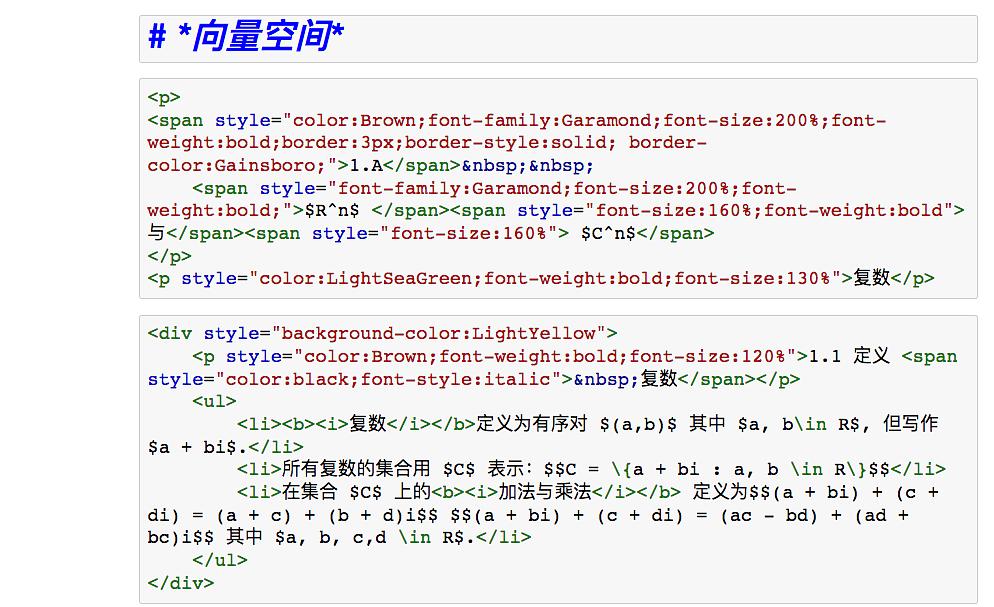
Task: Click the closing '</div>' tag
Action: pos(181,583)
